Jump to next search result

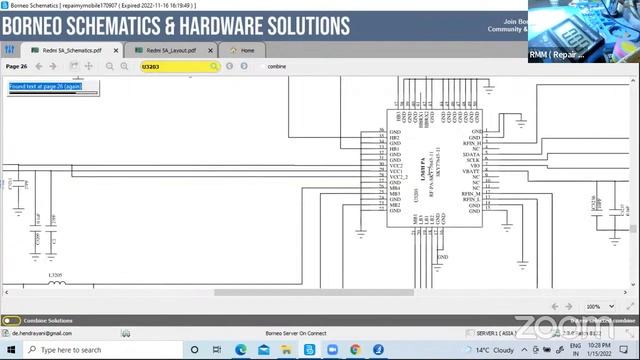(244, 66)
